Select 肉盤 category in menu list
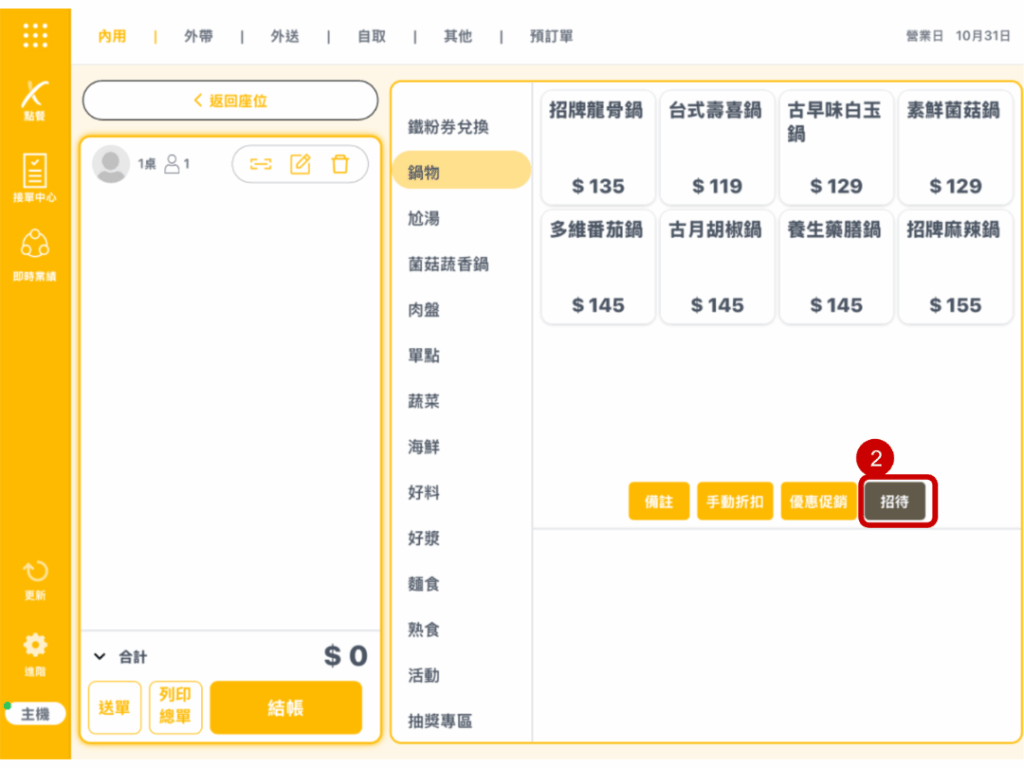 (x=423, y=310)
